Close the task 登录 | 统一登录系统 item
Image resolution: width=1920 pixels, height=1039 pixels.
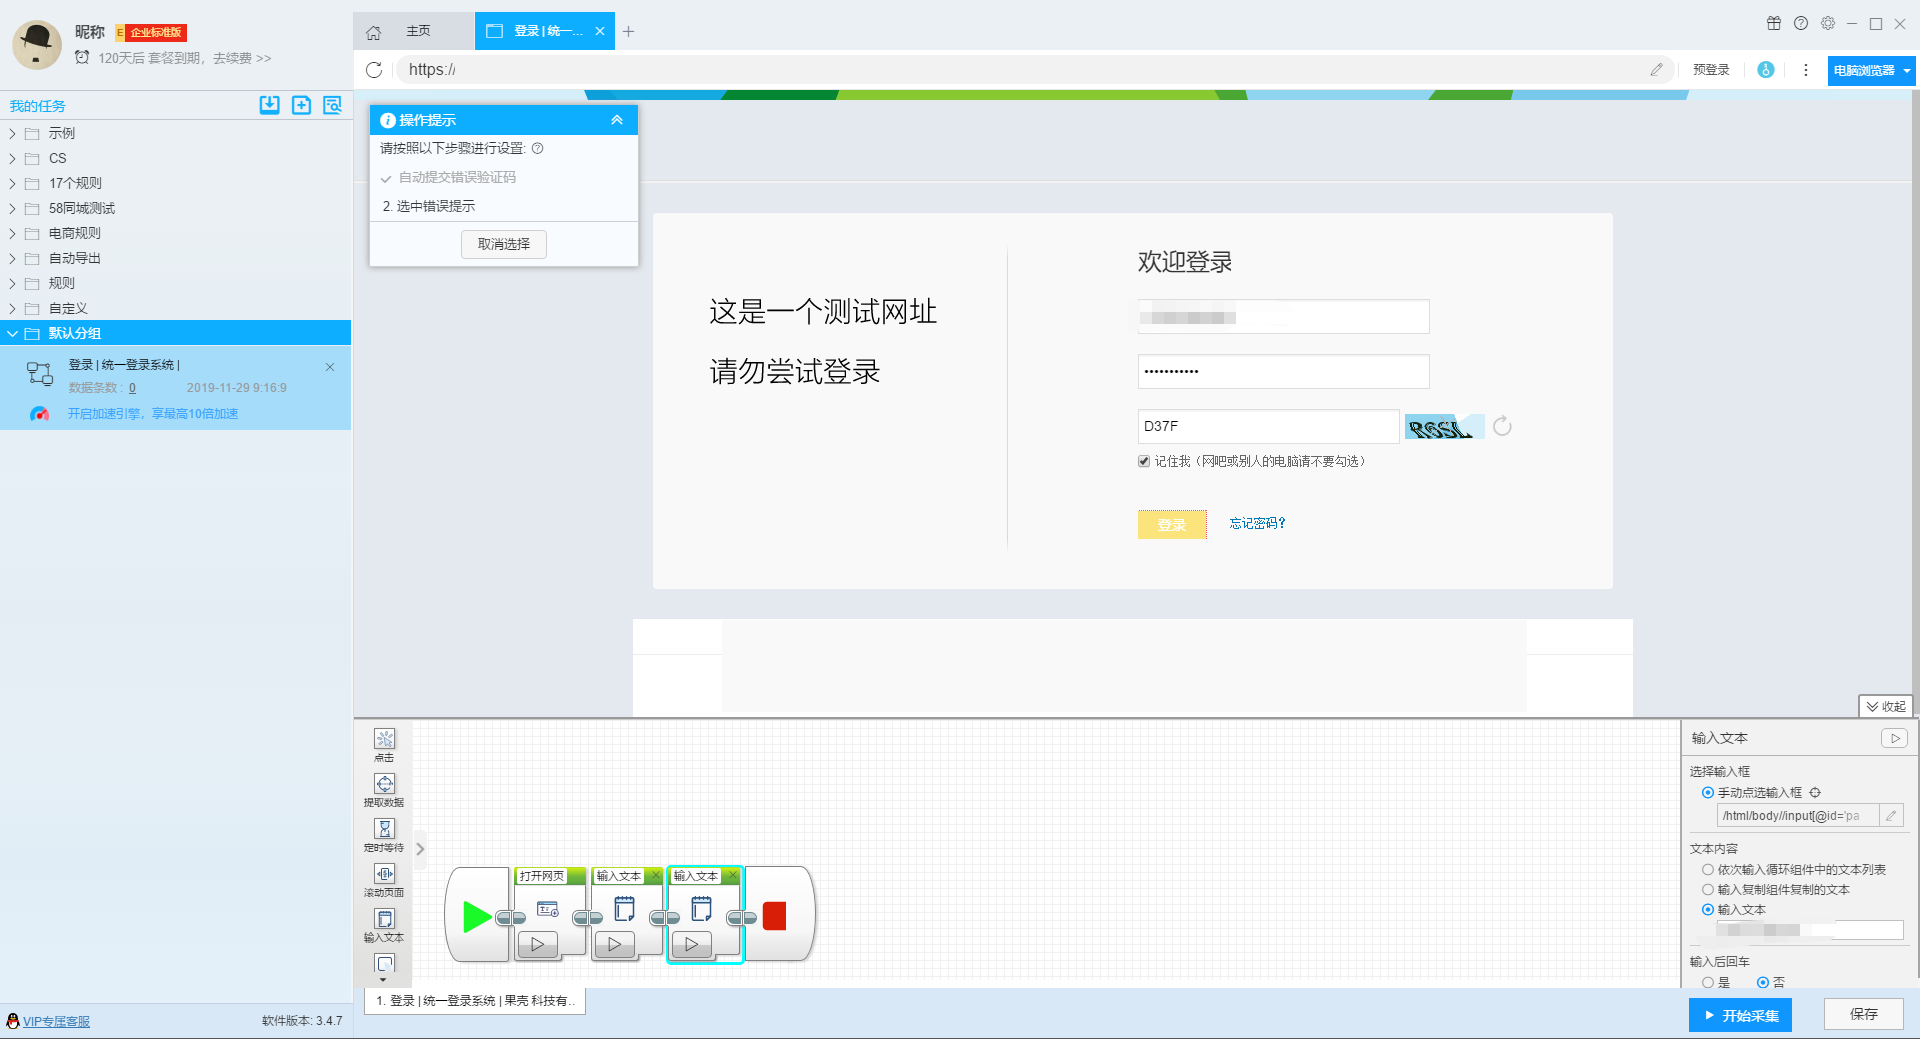[x=330, y=367]
